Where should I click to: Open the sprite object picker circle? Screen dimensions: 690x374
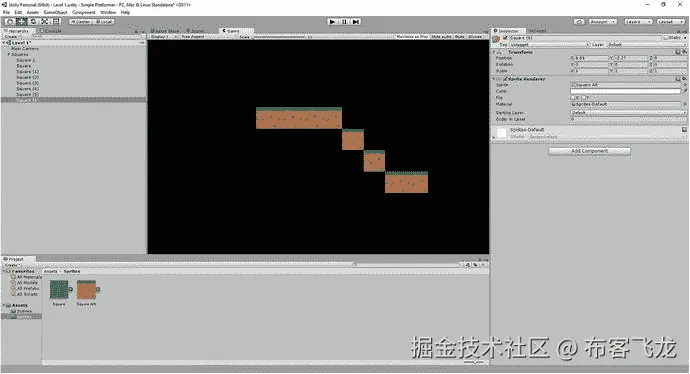(685, 84)
